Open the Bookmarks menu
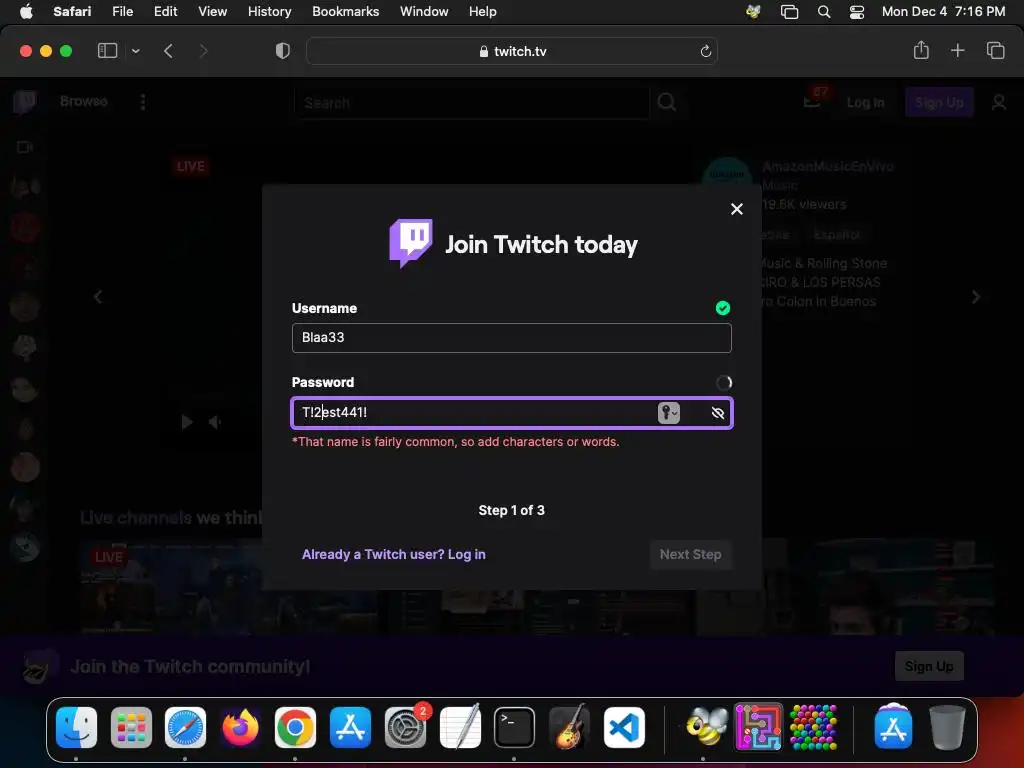This screenshot has height=768, width=1024. click(x=345, y=11)
